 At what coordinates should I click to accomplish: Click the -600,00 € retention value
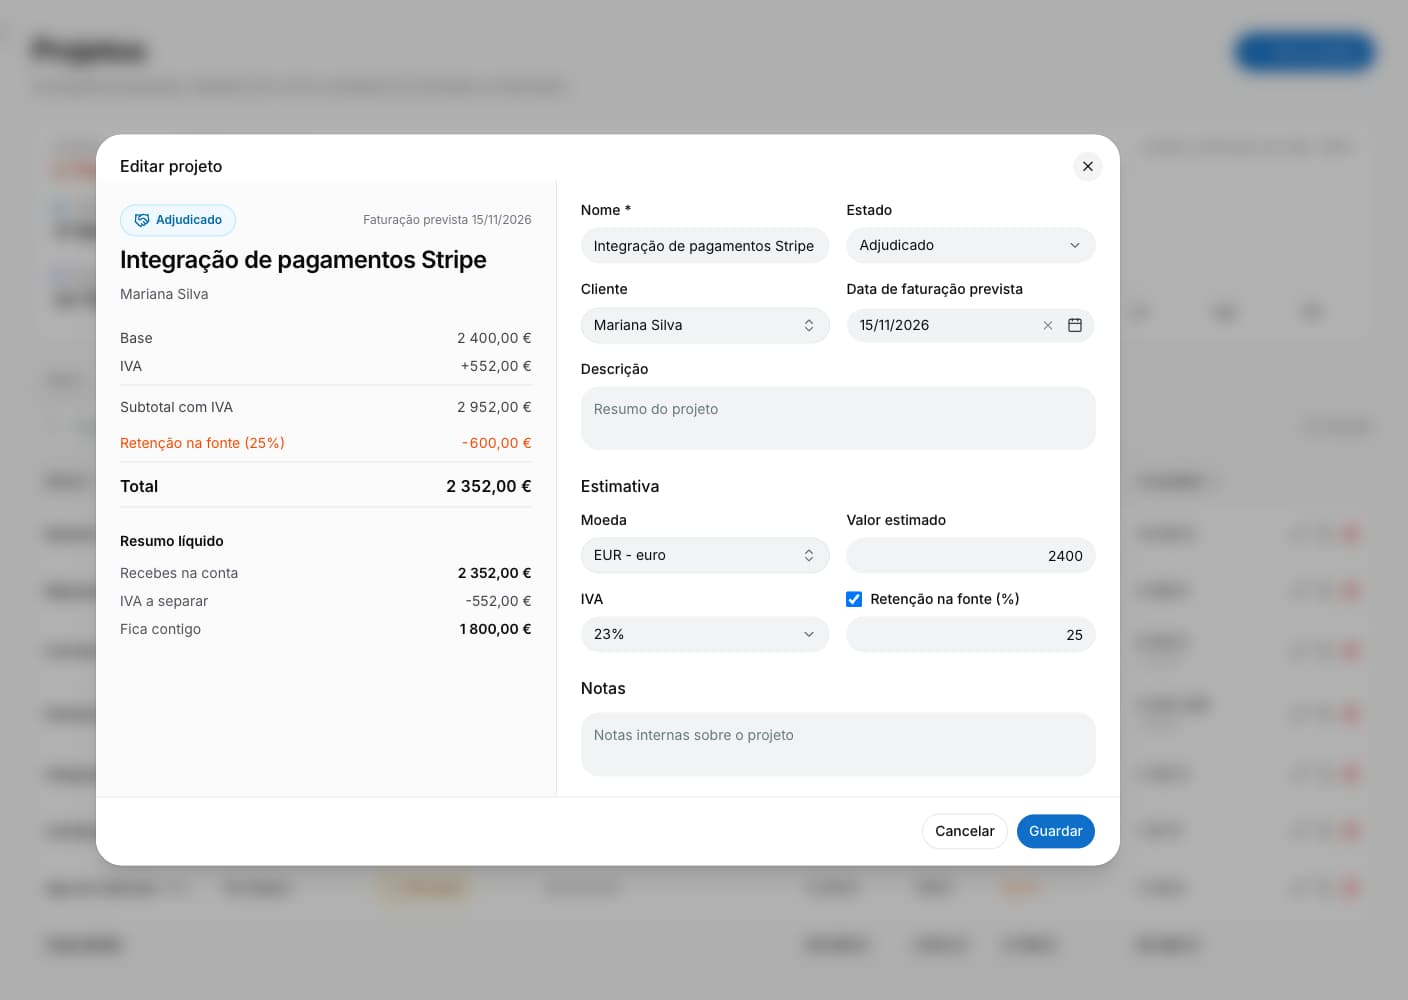(x=496, y=443)
